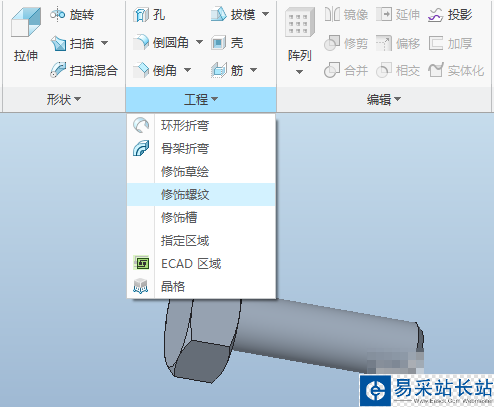The height and width of the screenshot is (407, 494).
Task: Click the 修剪 (Trim) tool
Action: tap(346, 43)
